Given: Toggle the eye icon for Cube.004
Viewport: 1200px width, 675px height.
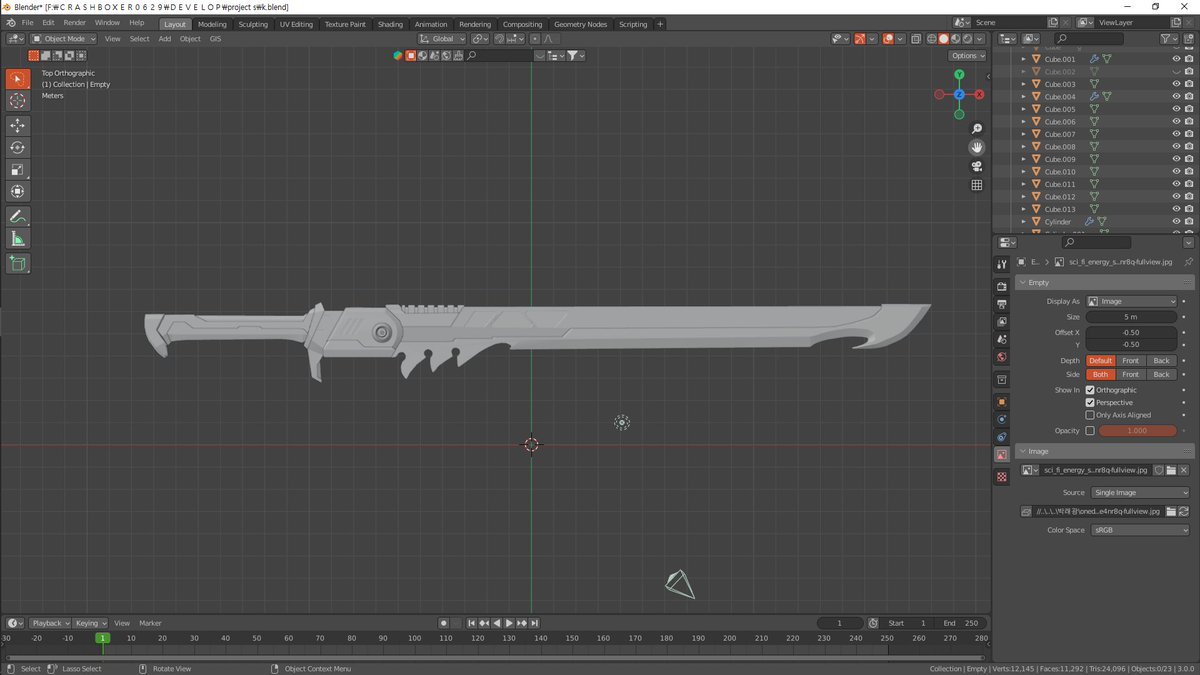Looking at the screenshot, I should (1176, 97).
